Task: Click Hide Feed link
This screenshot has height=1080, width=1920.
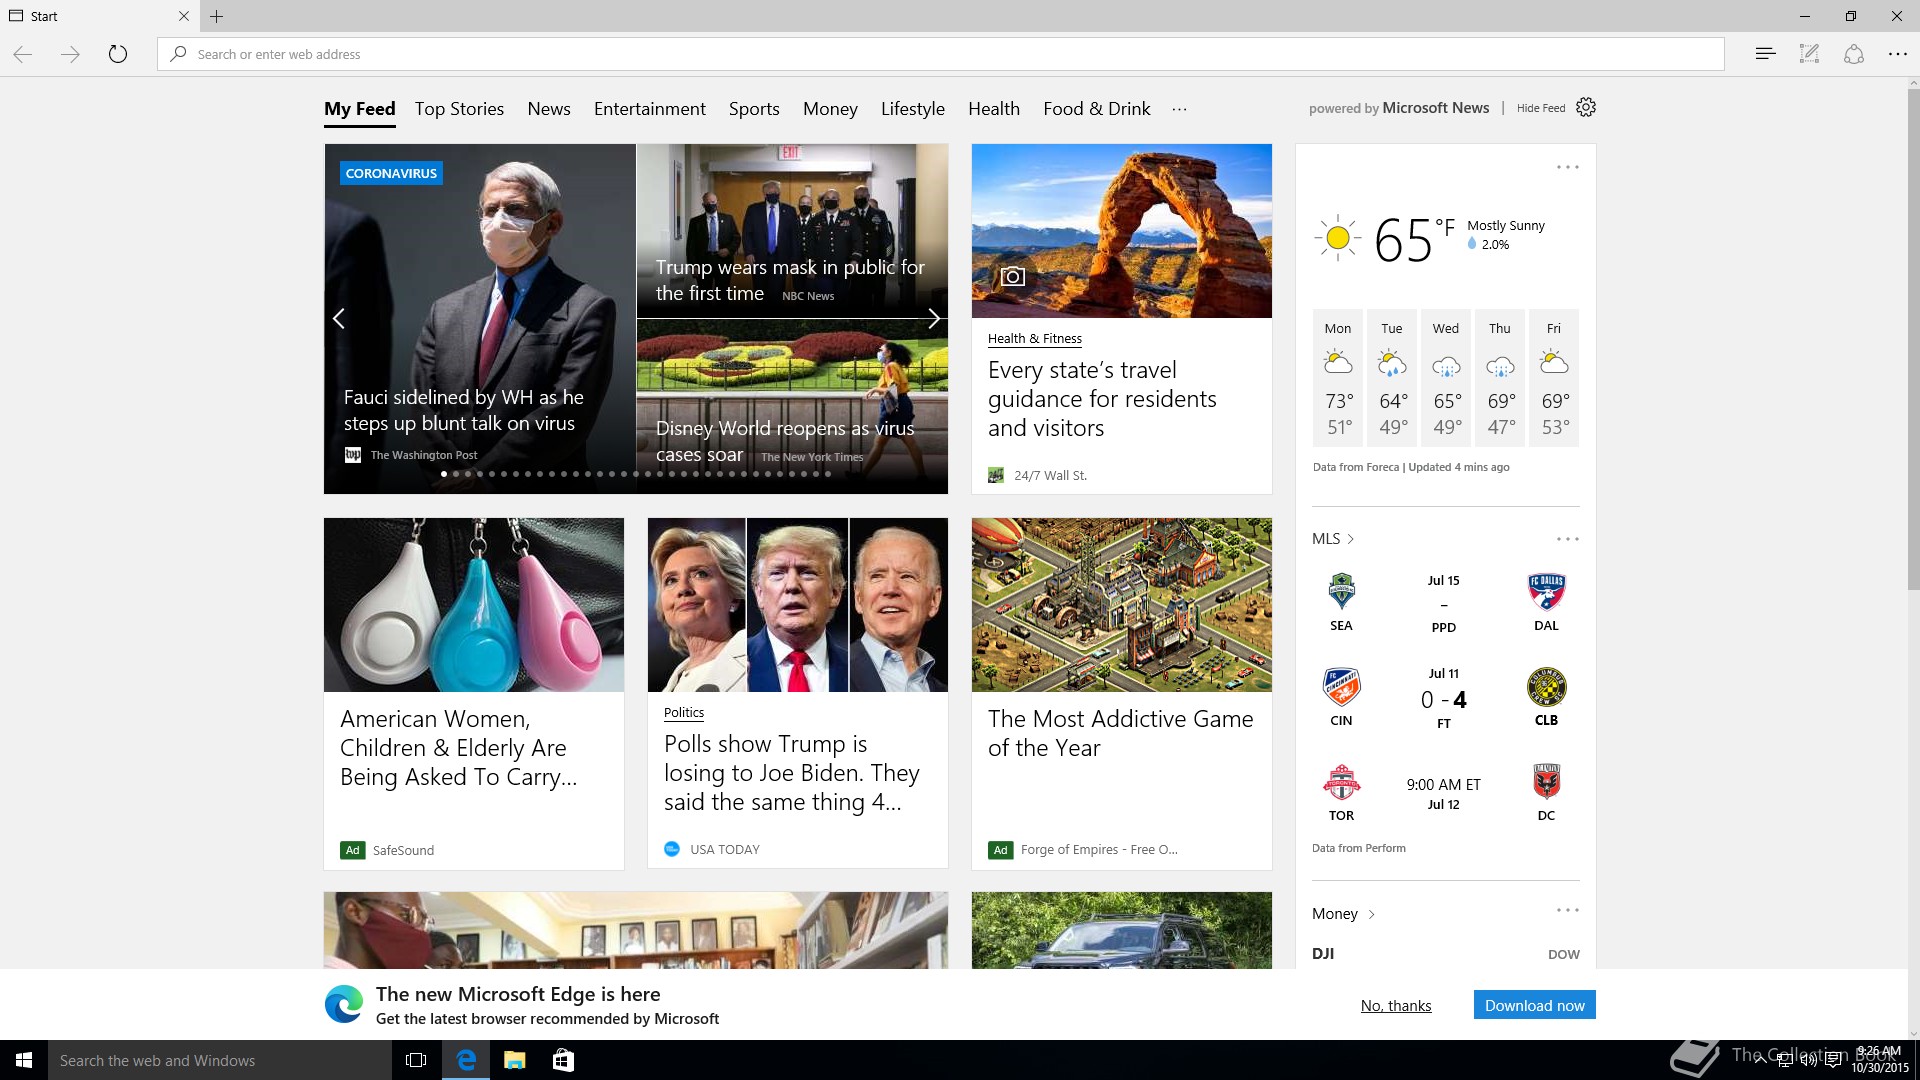Action: coord(1541,108)
